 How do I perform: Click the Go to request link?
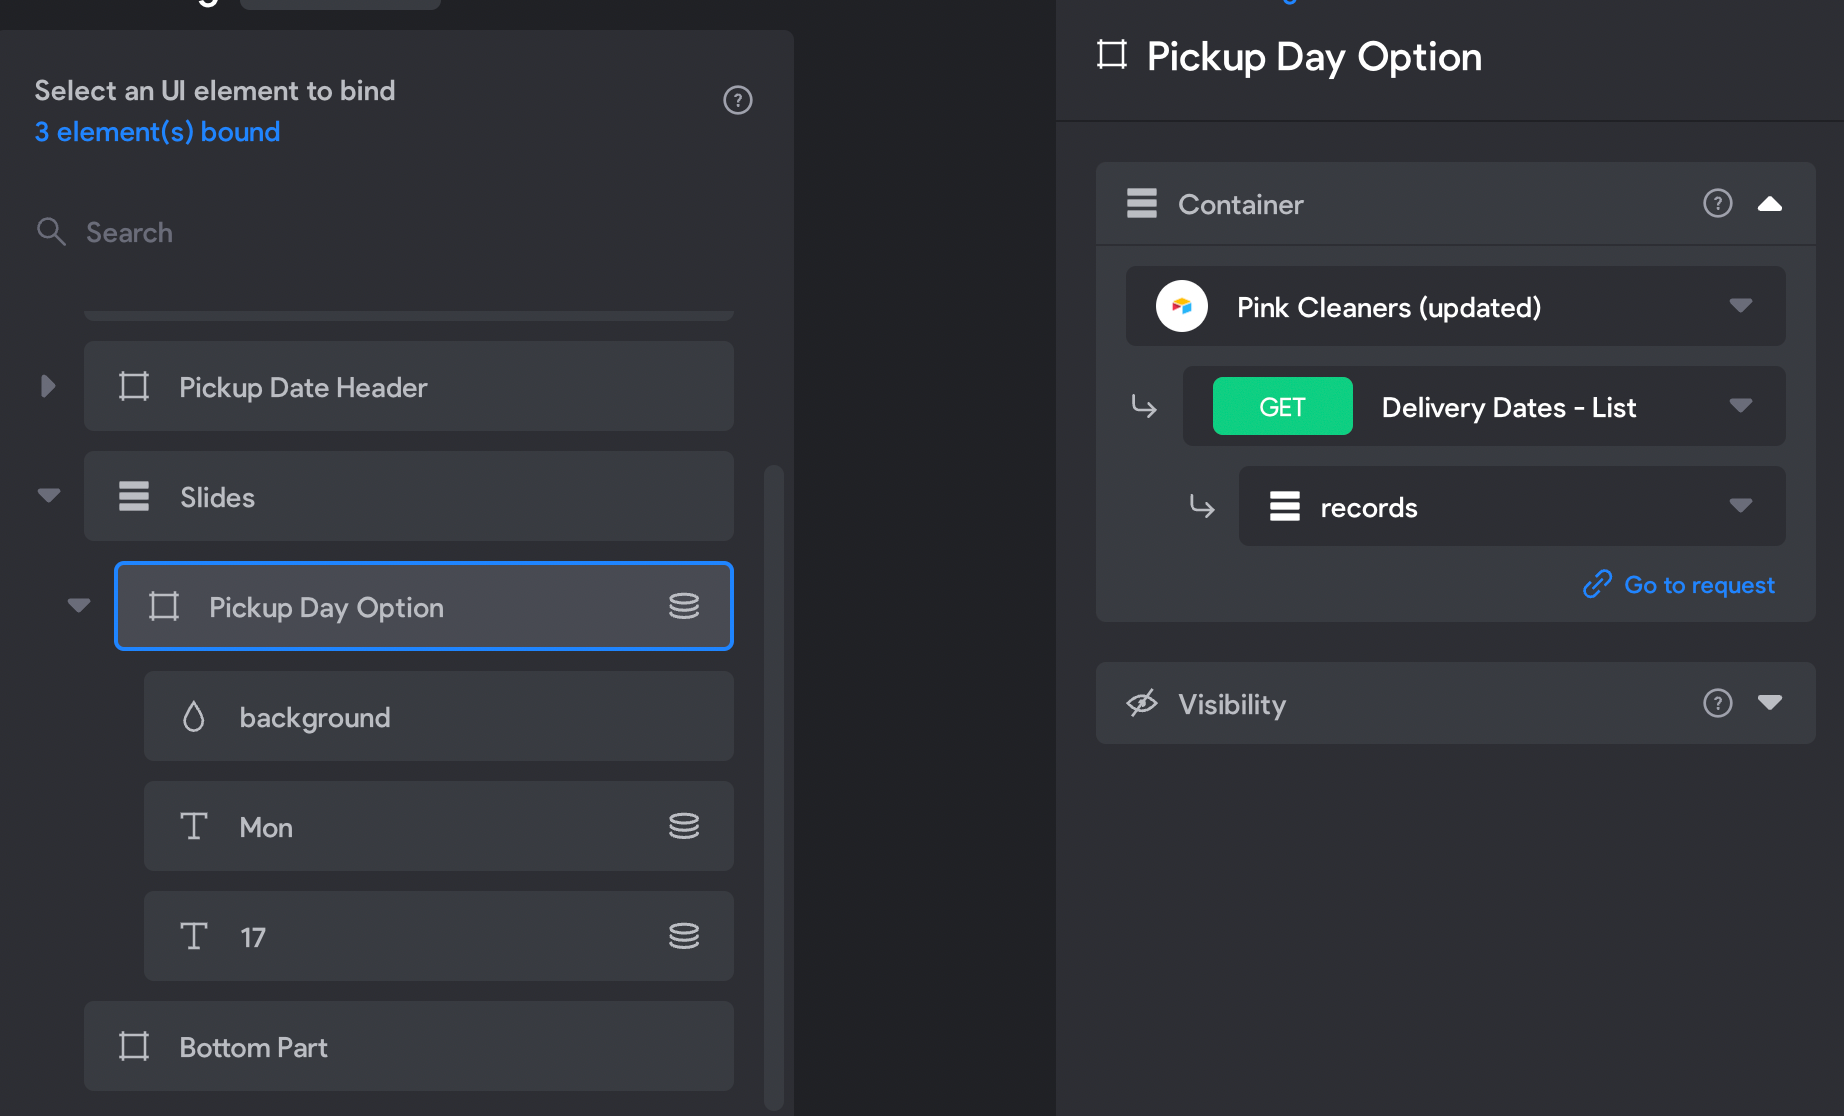pyautogui.click(x=1679, y=585)
